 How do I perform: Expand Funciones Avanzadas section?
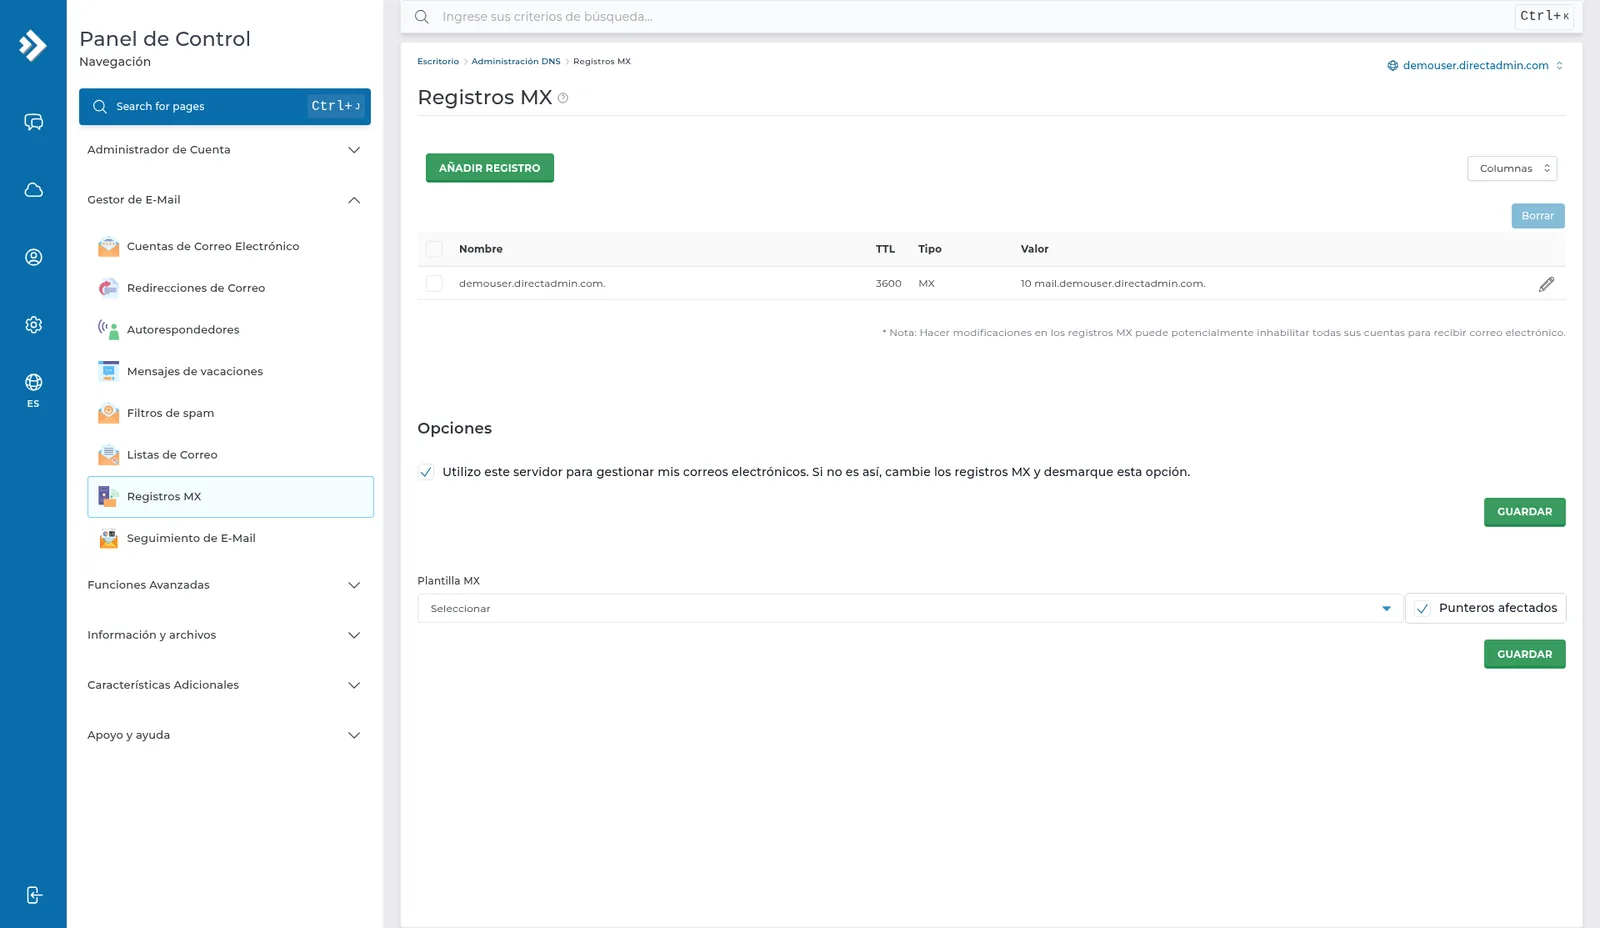(x=224, y=585)
